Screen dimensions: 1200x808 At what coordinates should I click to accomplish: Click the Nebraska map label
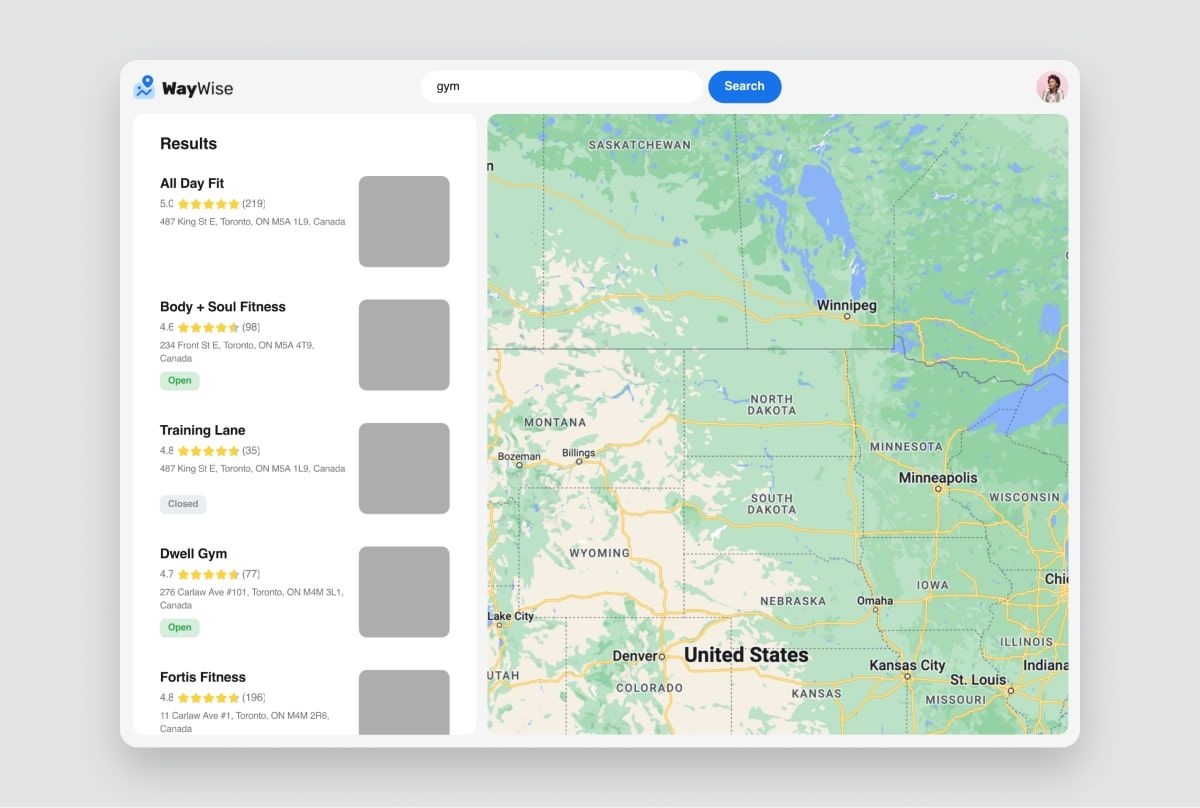(793, 601)
